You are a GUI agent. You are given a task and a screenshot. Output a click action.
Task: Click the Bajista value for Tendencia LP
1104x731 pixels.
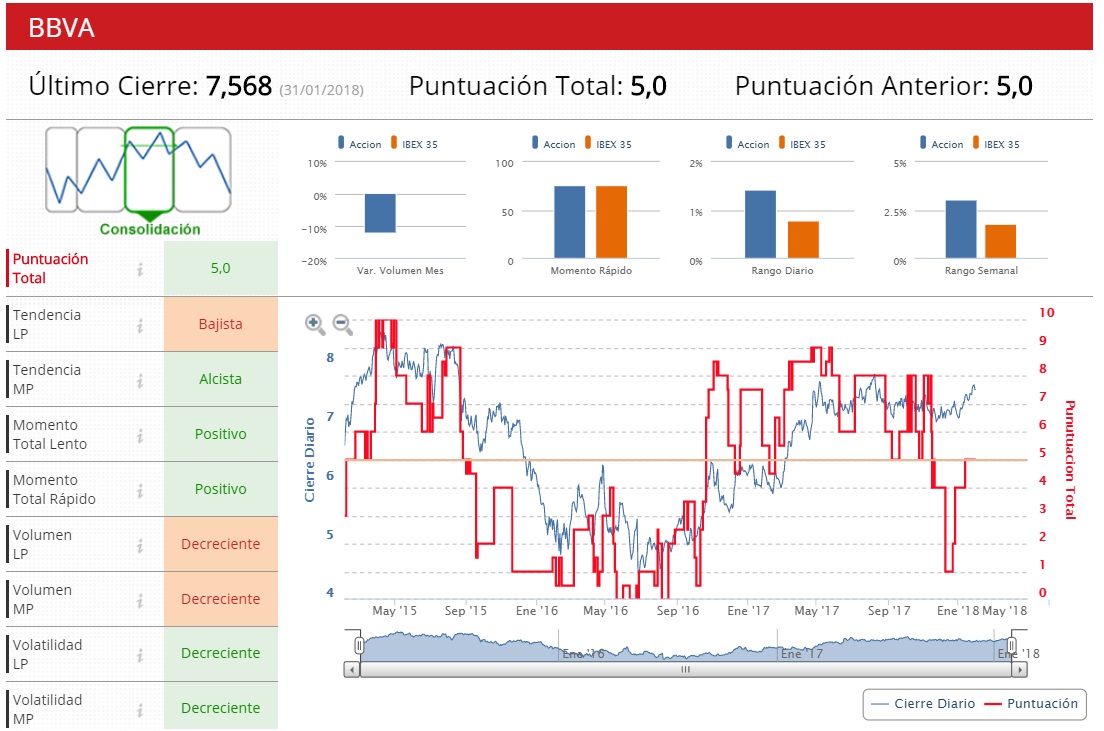point(220,324)
